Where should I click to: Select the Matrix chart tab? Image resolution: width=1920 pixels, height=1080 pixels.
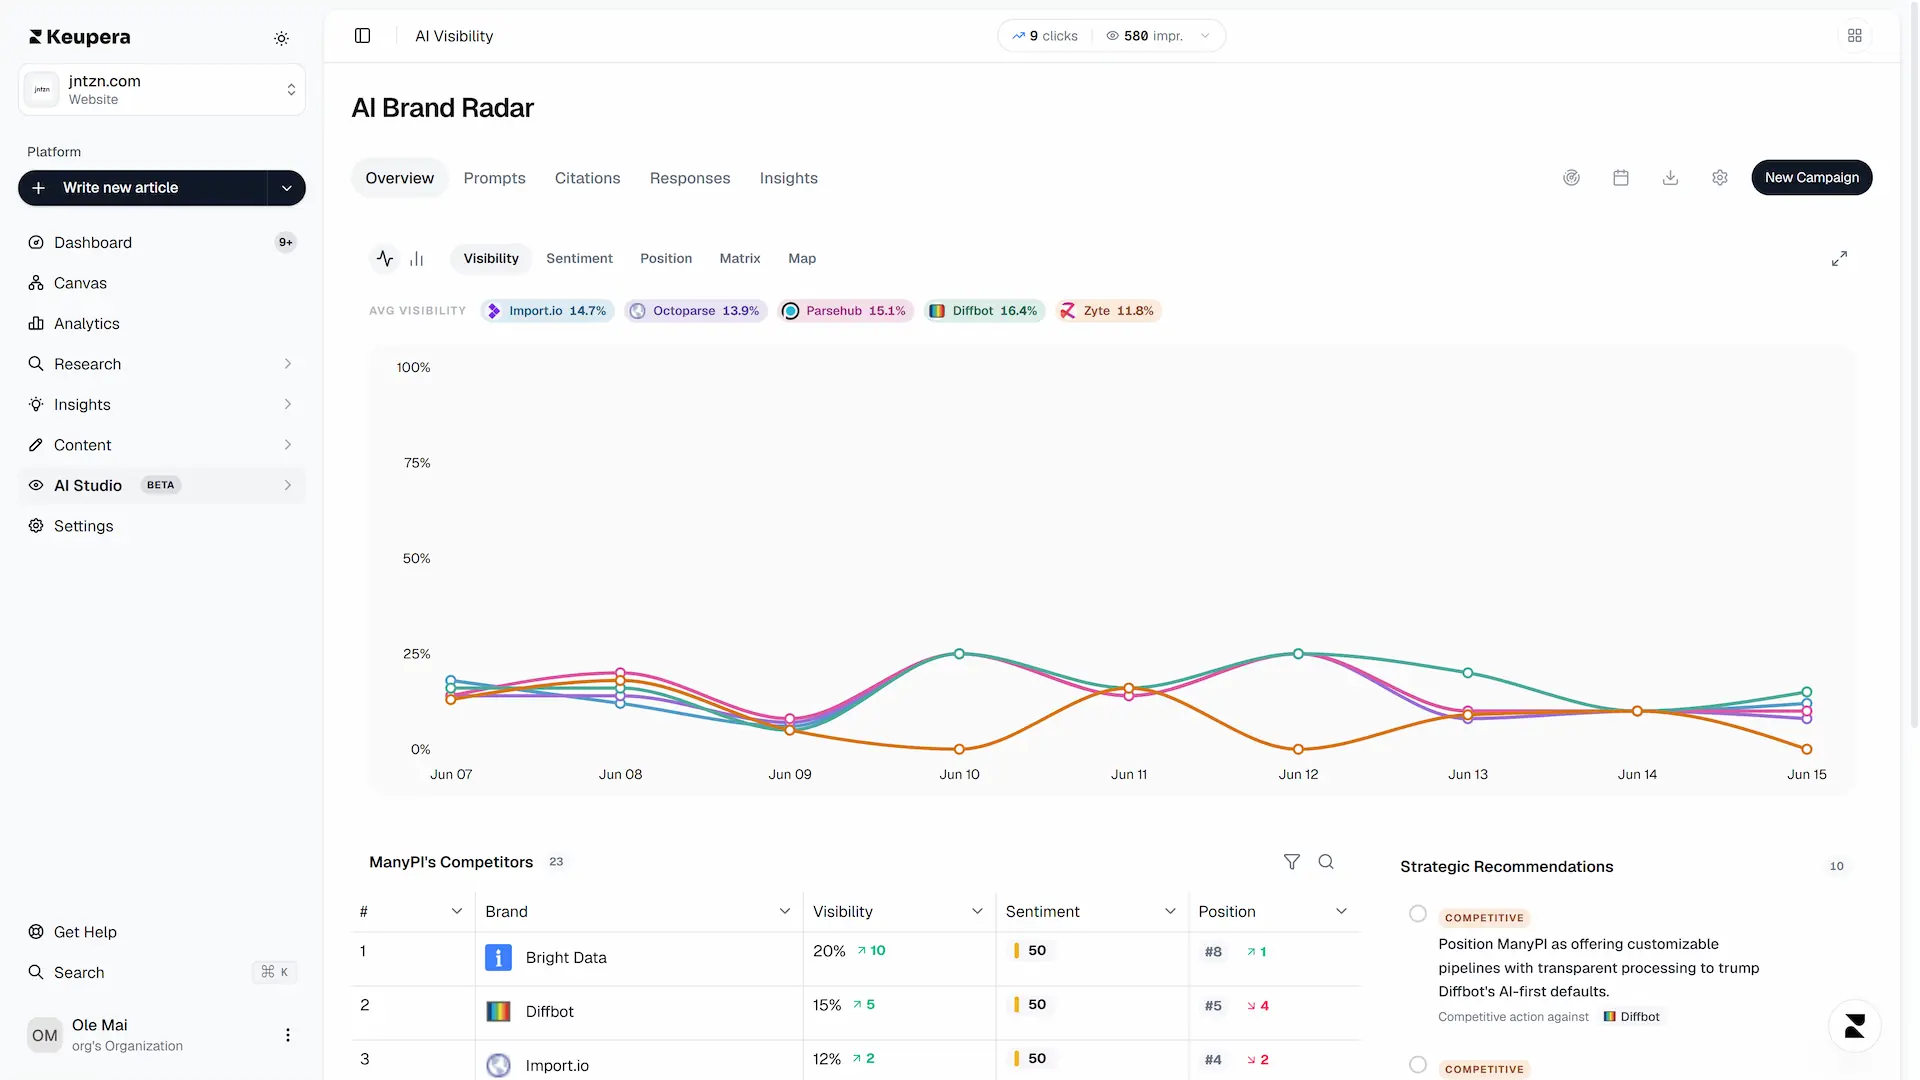(740, 259)
